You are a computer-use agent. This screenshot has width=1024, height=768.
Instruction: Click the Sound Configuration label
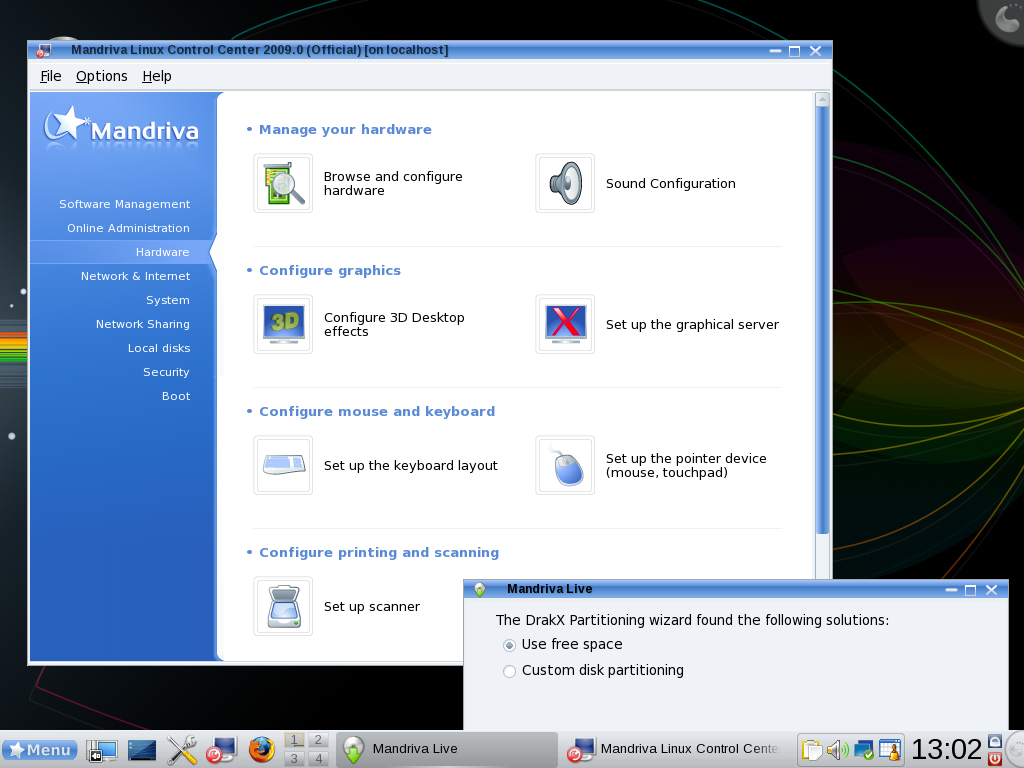671,184
